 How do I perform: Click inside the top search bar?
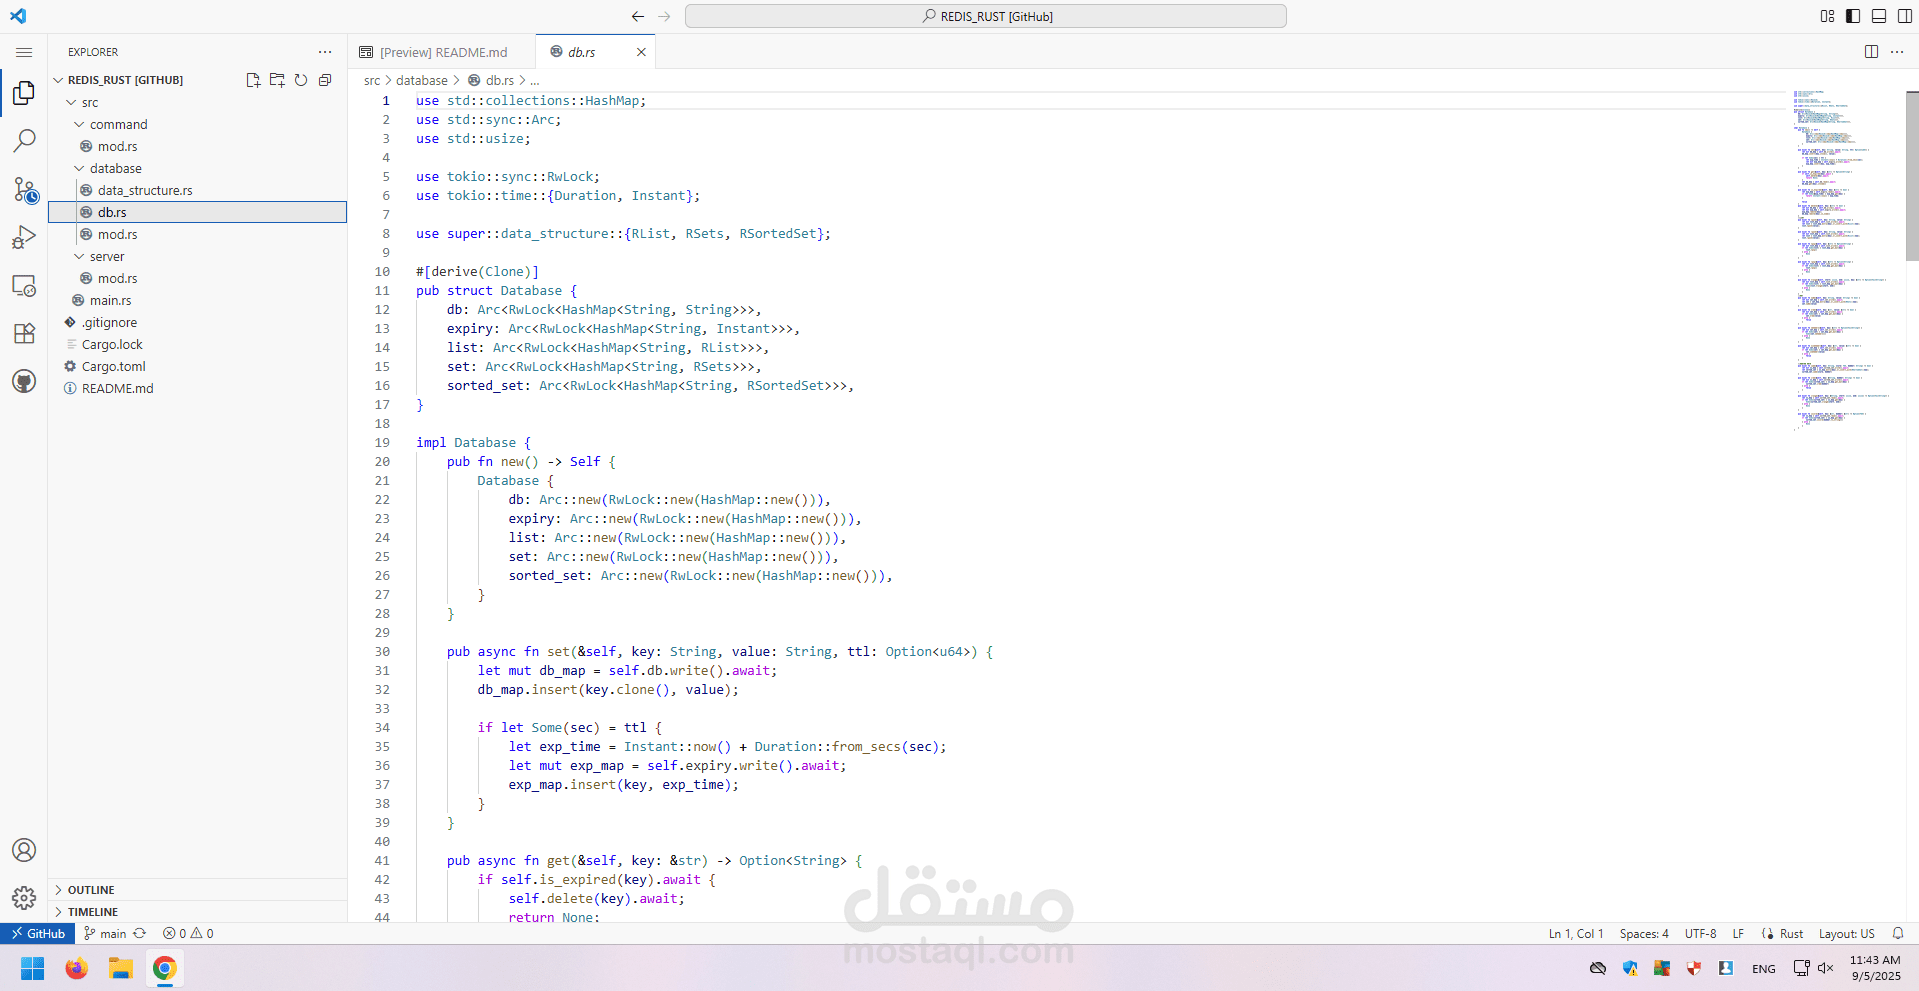(x=985, y=16)
